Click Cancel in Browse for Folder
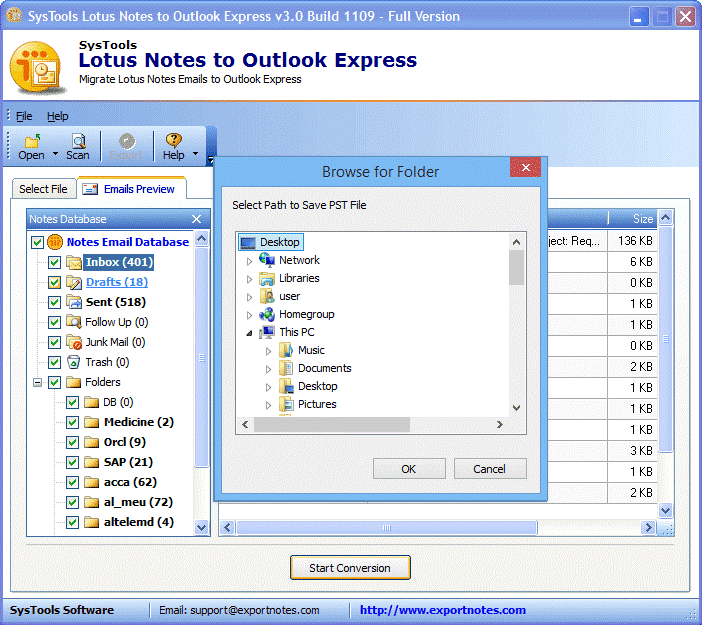This screenshot has height=625, width=702. tap(490, 469)
